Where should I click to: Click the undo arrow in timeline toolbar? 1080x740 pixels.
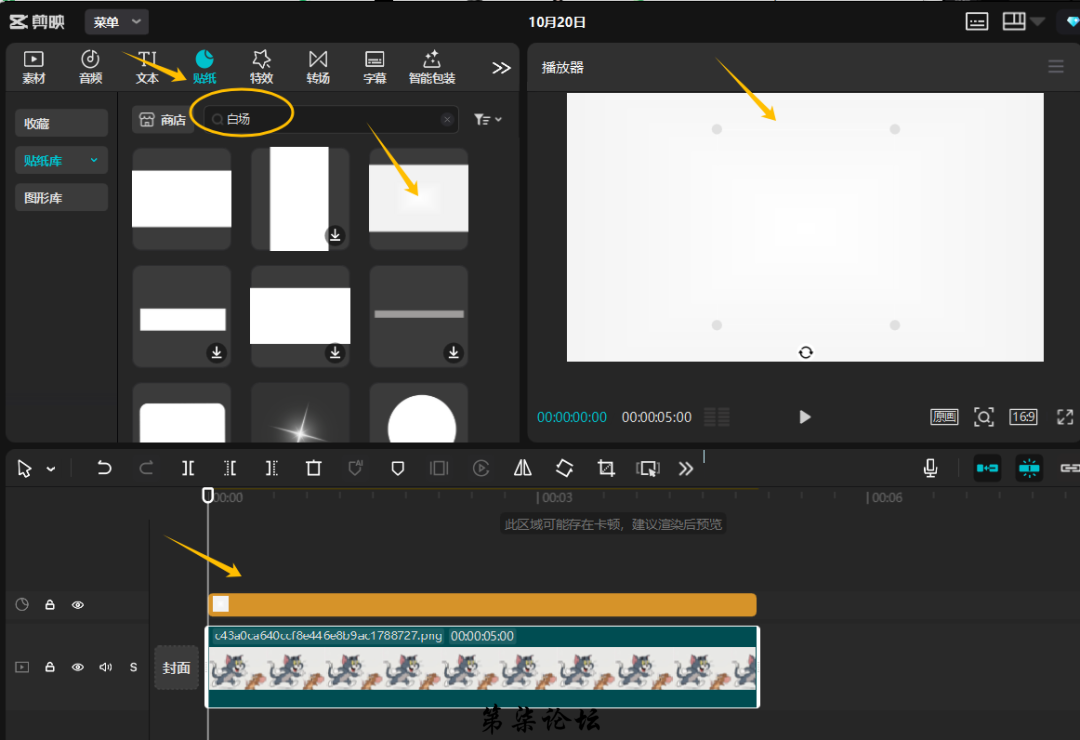(104, 468)
